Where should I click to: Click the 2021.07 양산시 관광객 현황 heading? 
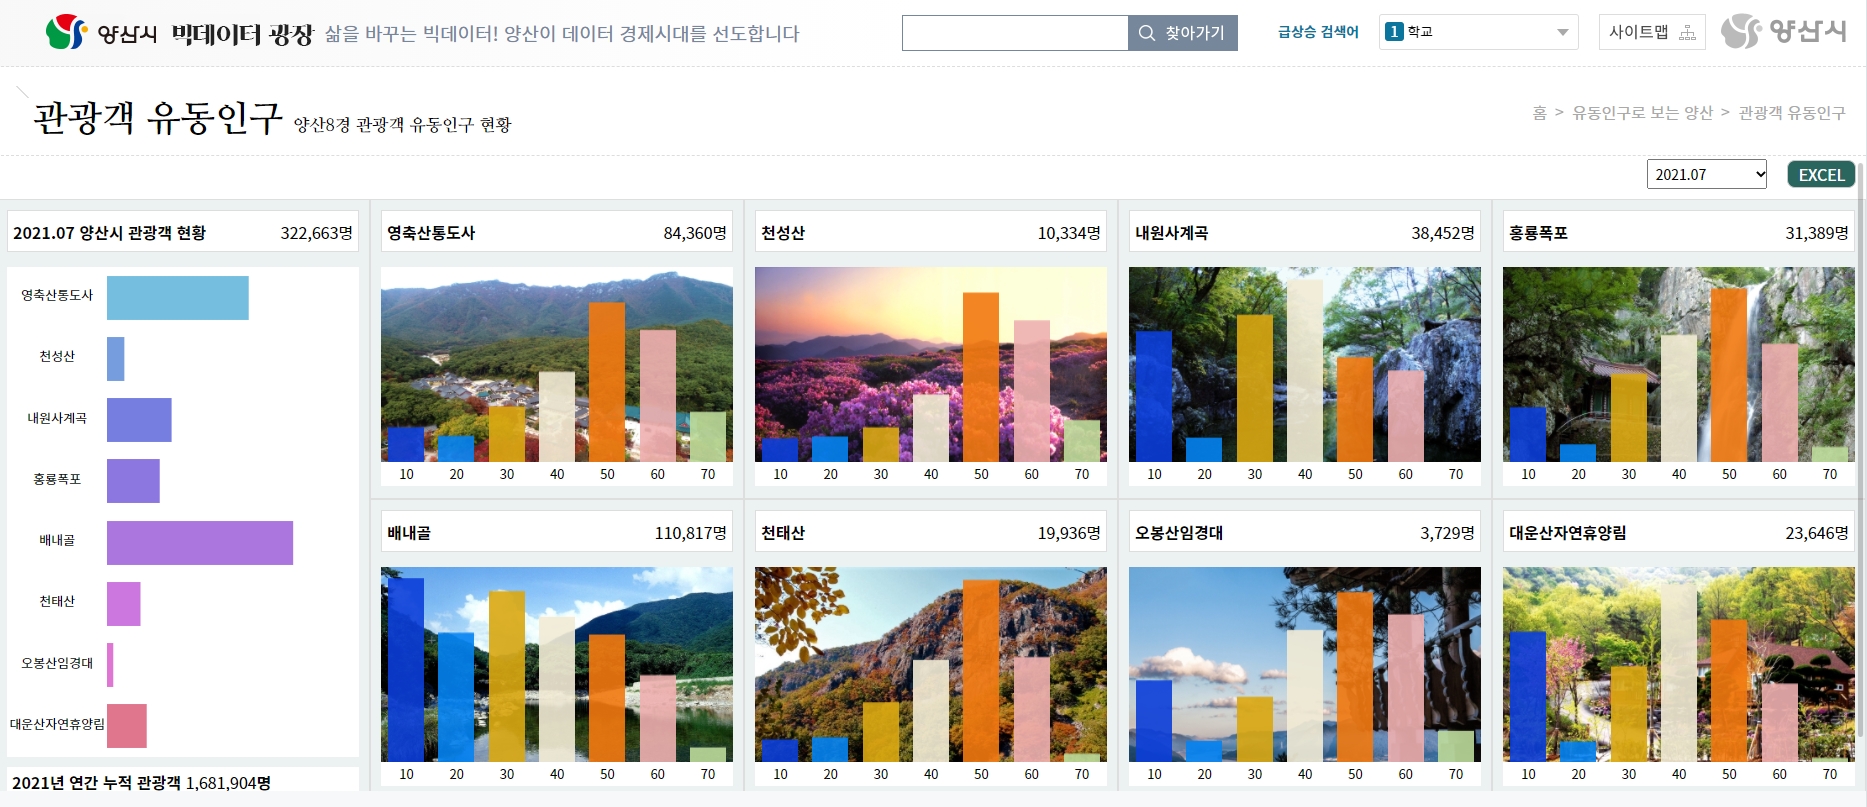[109, 233]
